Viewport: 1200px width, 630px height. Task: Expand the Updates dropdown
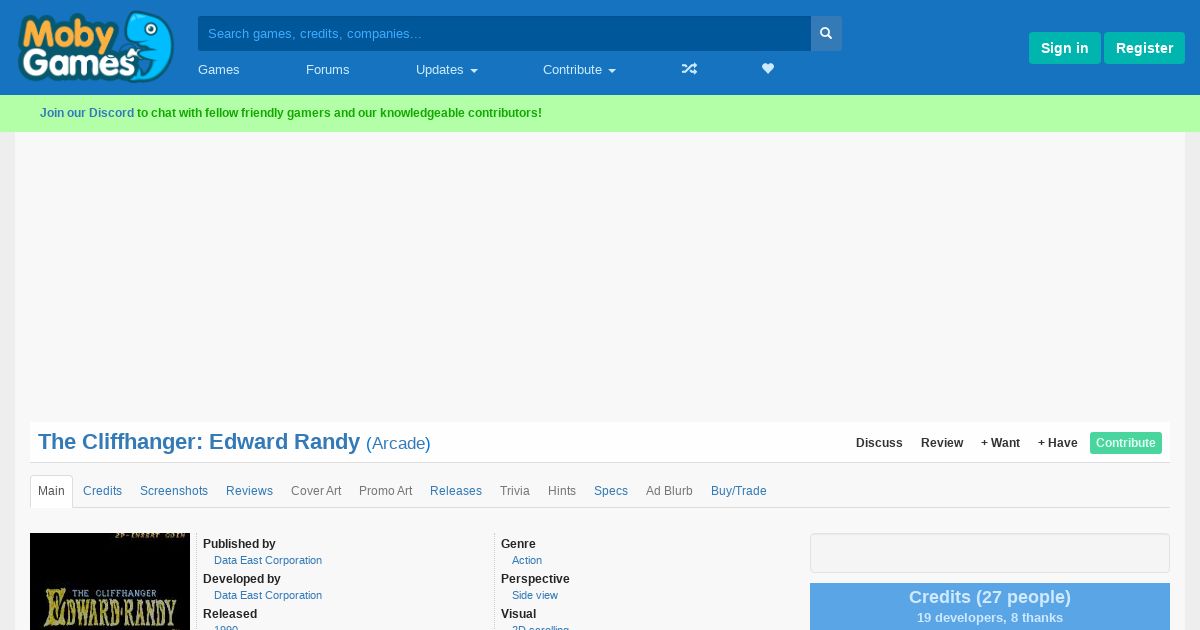(446, 70)
